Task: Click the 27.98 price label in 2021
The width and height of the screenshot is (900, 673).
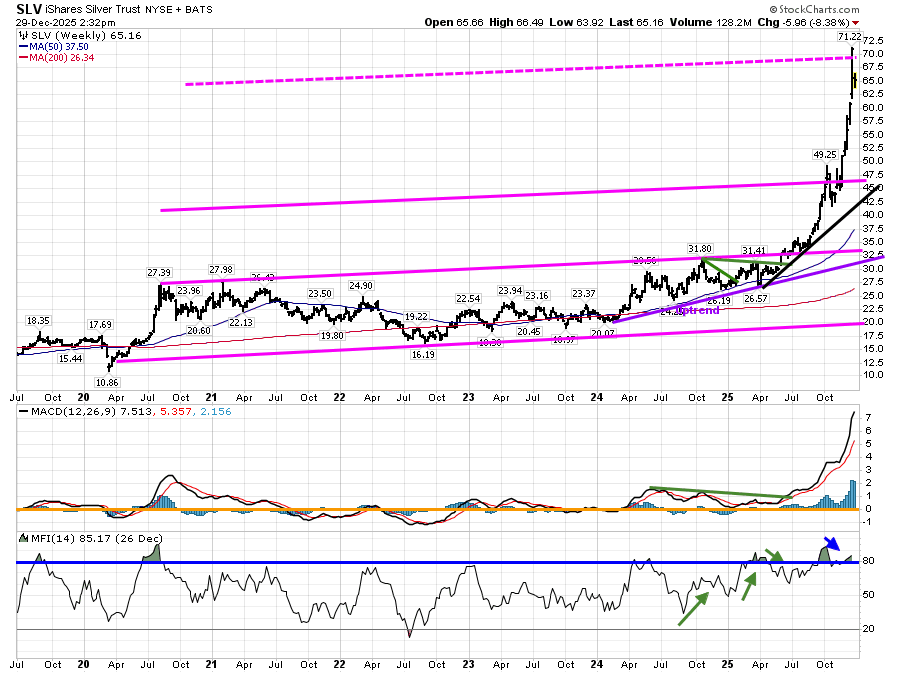Action: pyautogui.click(x=222, y=269)
